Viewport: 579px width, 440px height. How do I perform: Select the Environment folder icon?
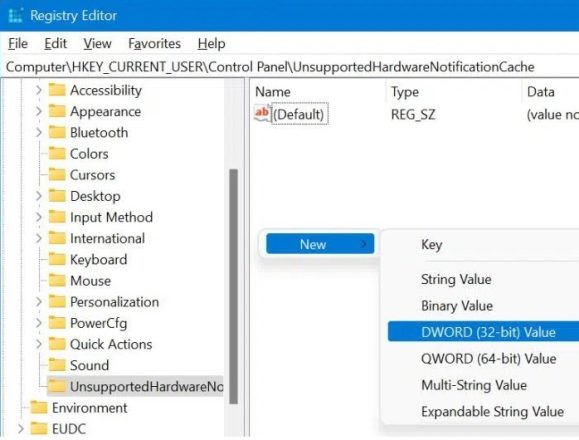tap(39, 407)
